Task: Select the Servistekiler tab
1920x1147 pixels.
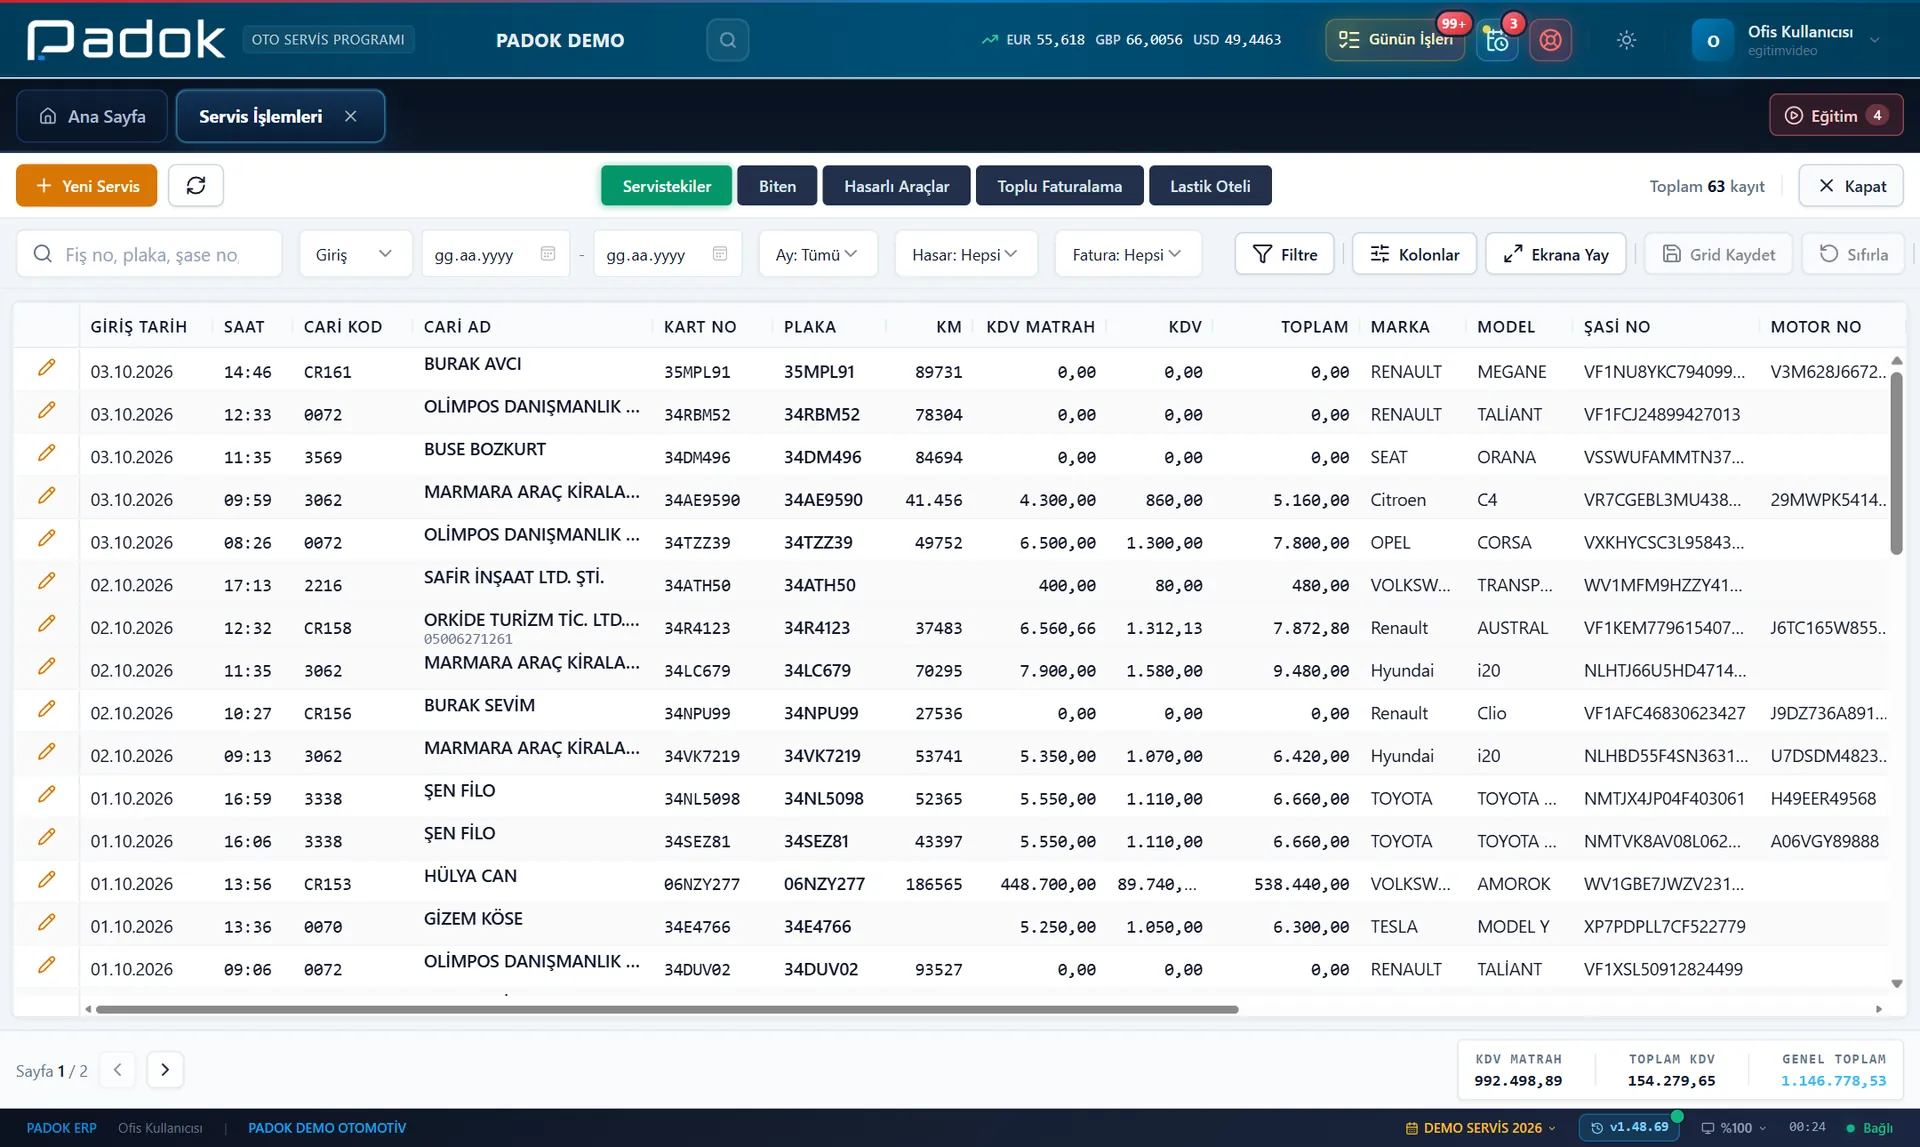Action: (666, 186)
